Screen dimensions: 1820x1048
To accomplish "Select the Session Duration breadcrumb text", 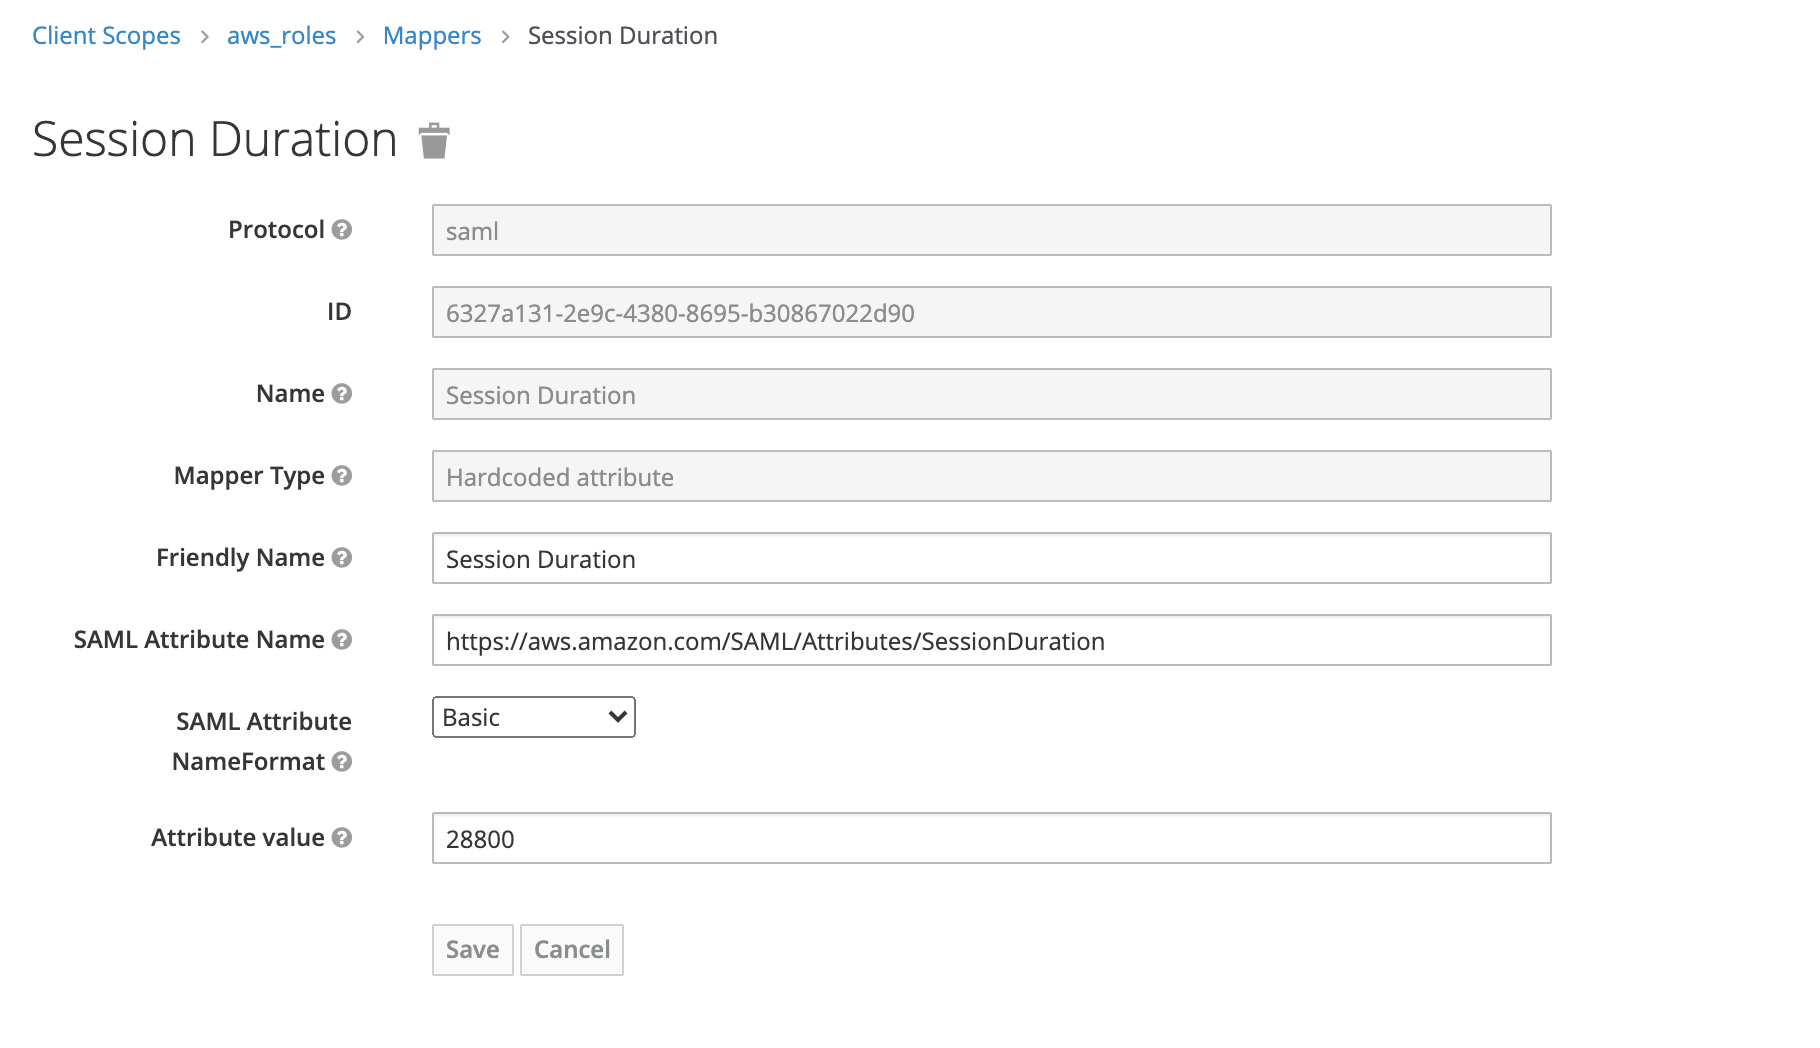I will (x=623, y=36).
